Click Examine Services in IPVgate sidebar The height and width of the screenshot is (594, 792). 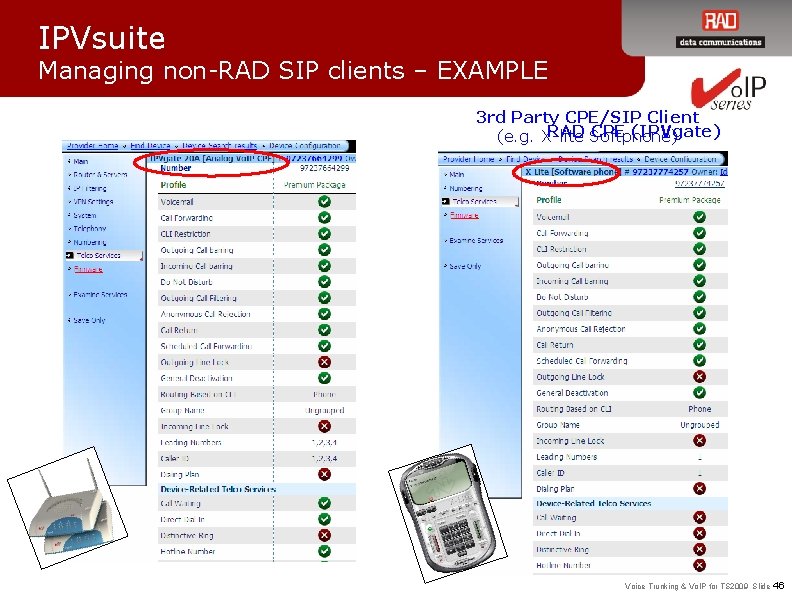click(100, 294)
